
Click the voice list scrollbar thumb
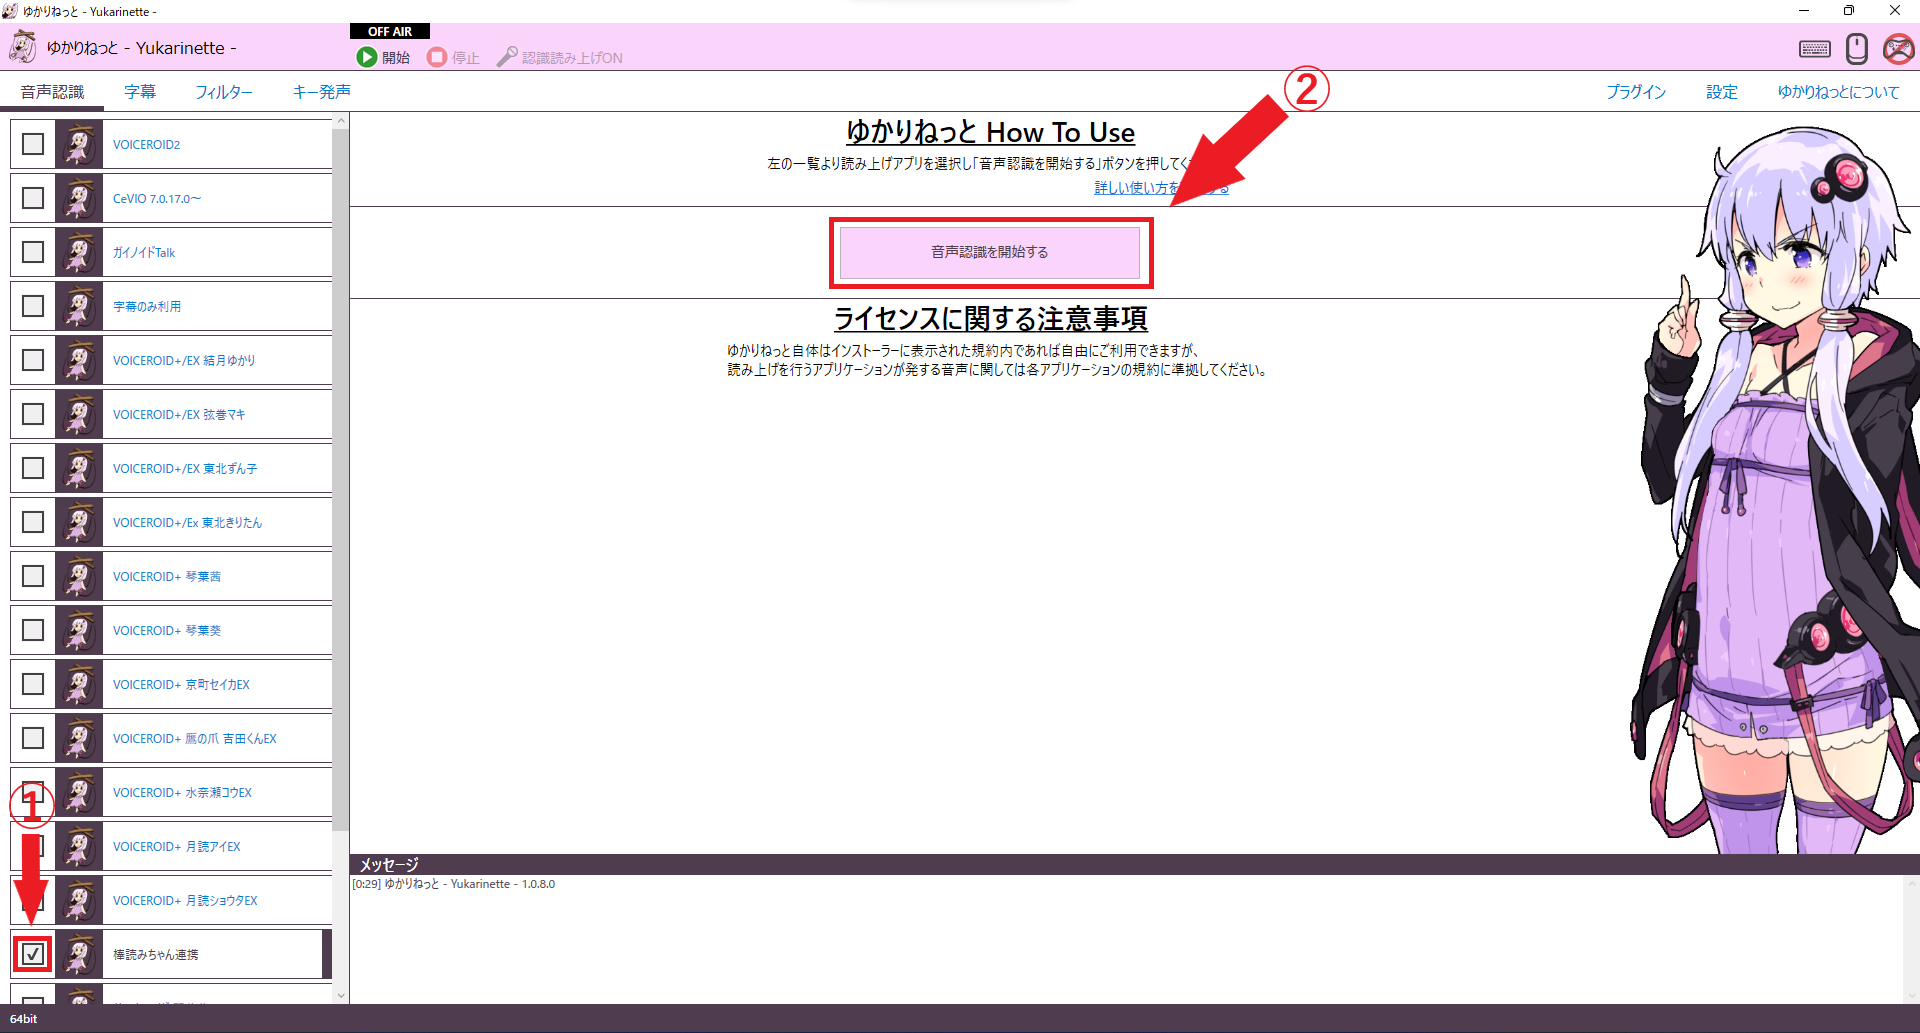coord(341,480)
